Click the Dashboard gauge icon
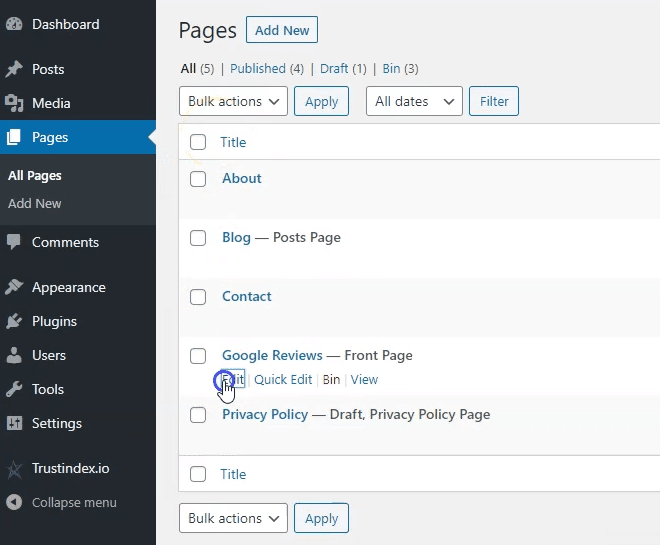Screen dimensions: 660x545 pos(14,24)
